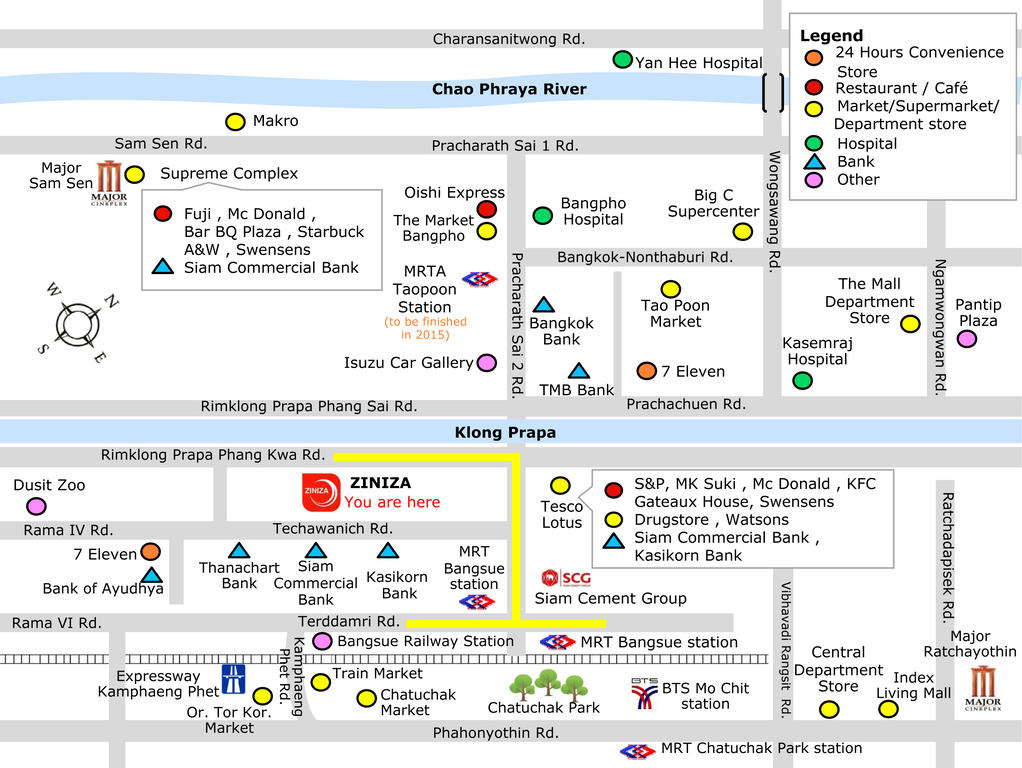Click the Expressway Kamphaeng Phet highway icon
The image size is (1022, 768).
(233, 679)
